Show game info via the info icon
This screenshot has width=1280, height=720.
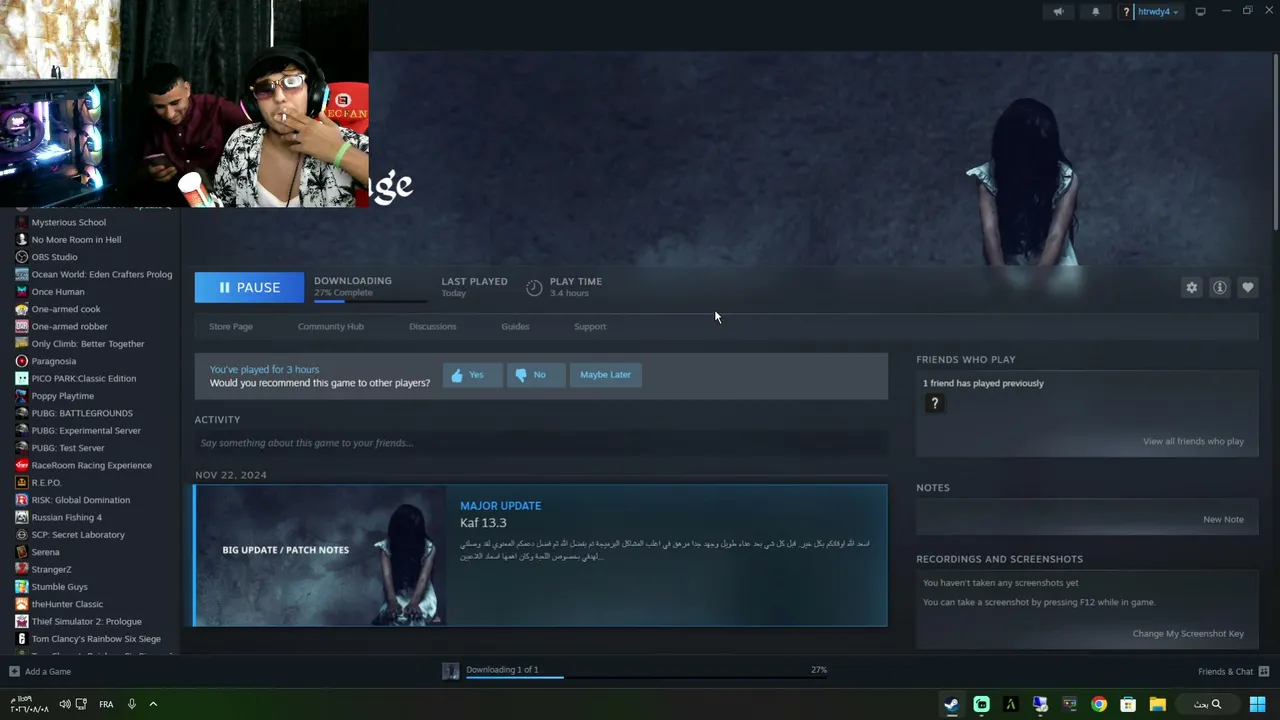1220,288
